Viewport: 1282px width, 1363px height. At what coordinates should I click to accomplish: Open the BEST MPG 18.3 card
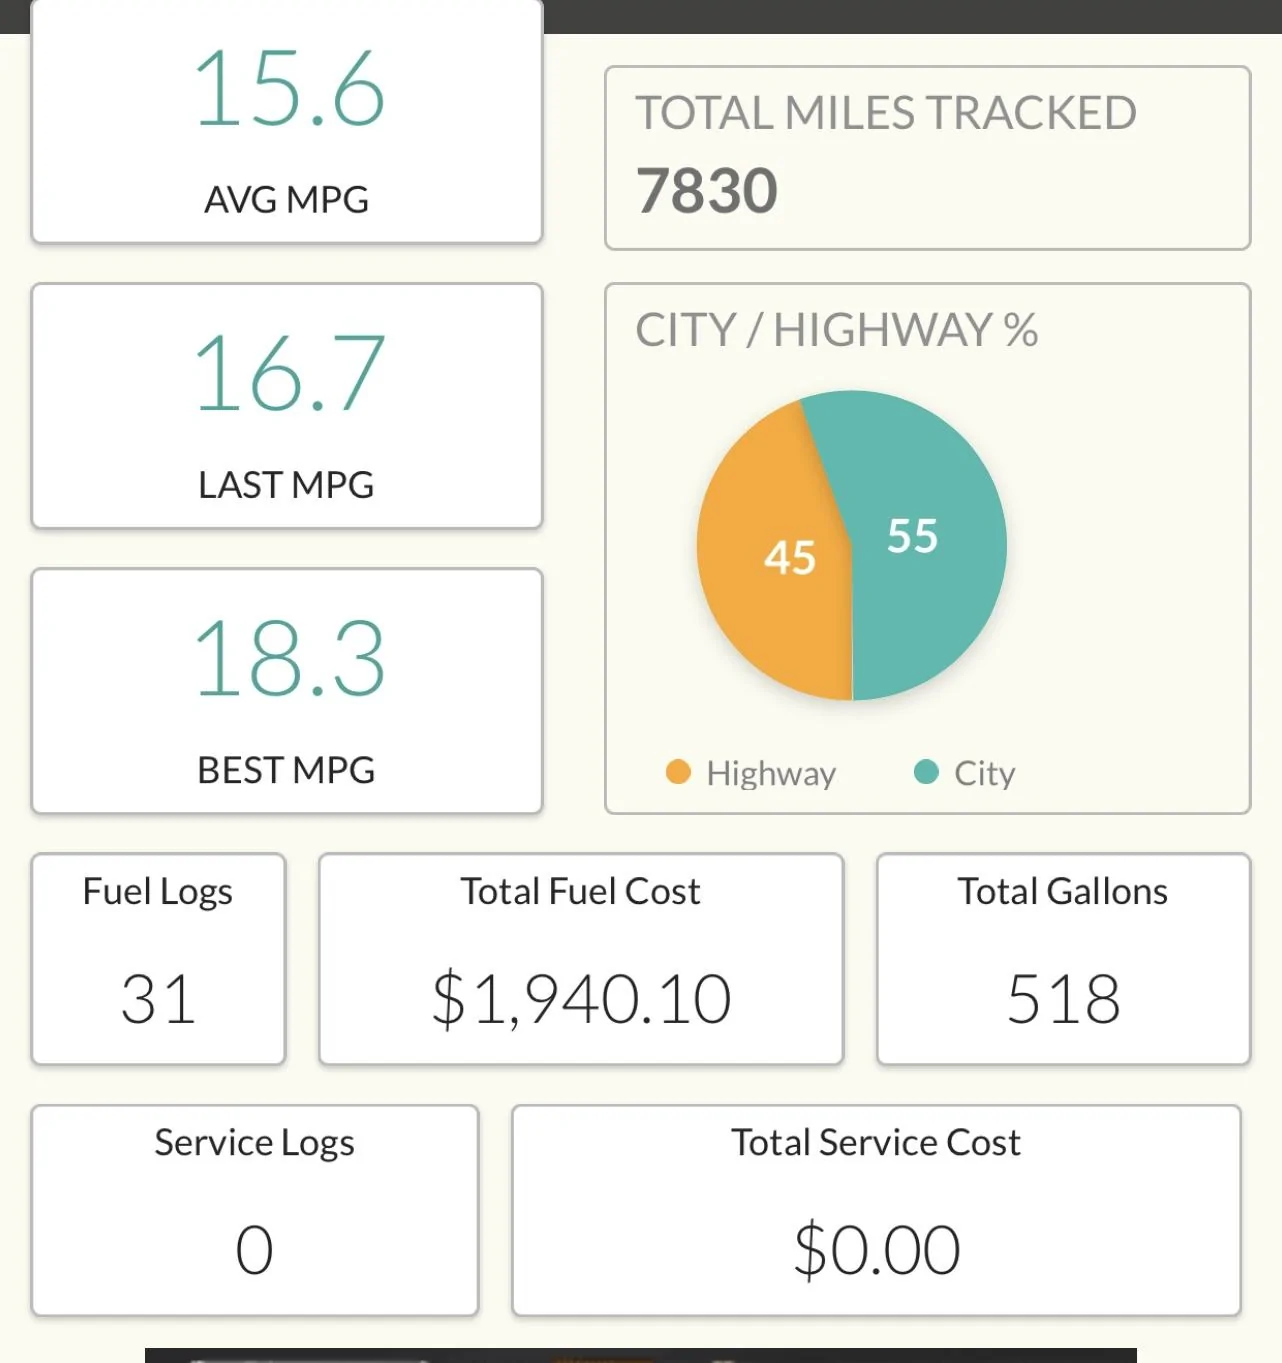tap(287, 691)
